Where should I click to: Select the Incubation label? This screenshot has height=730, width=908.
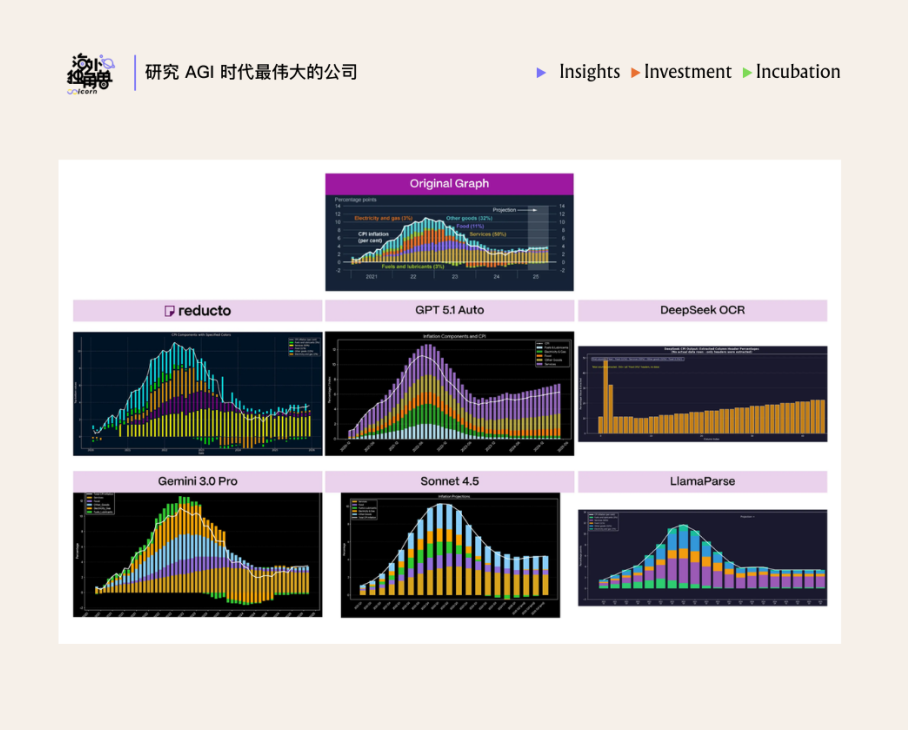pyautogui.click(x=798, y=72)
